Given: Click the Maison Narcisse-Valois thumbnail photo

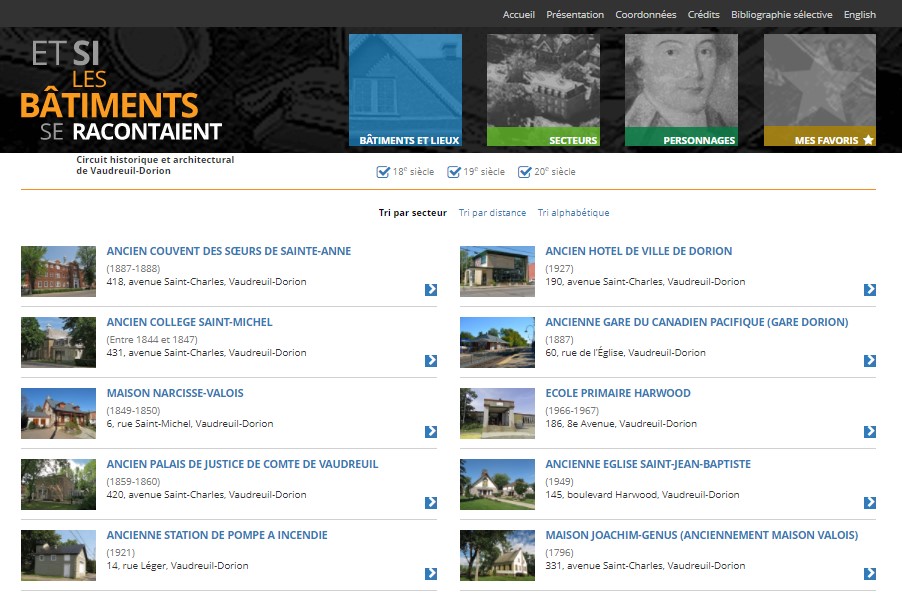Looking at the screenshot, I should coord(58,413).
